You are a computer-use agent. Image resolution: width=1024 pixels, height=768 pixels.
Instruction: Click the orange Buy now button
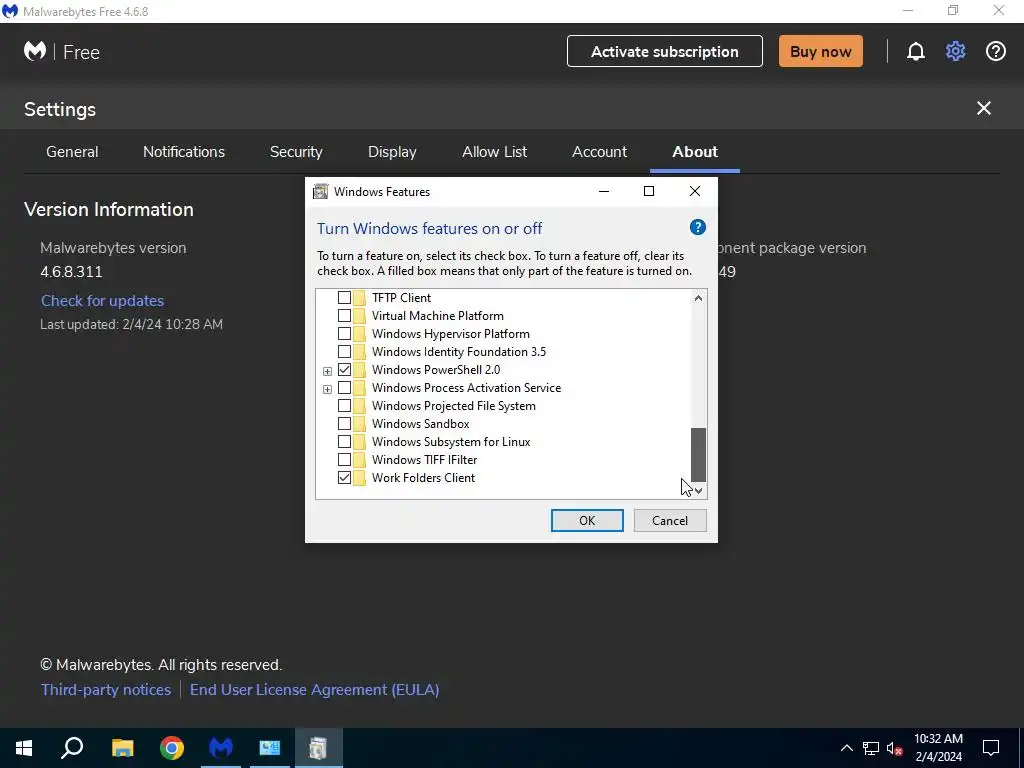pos(820,52)
